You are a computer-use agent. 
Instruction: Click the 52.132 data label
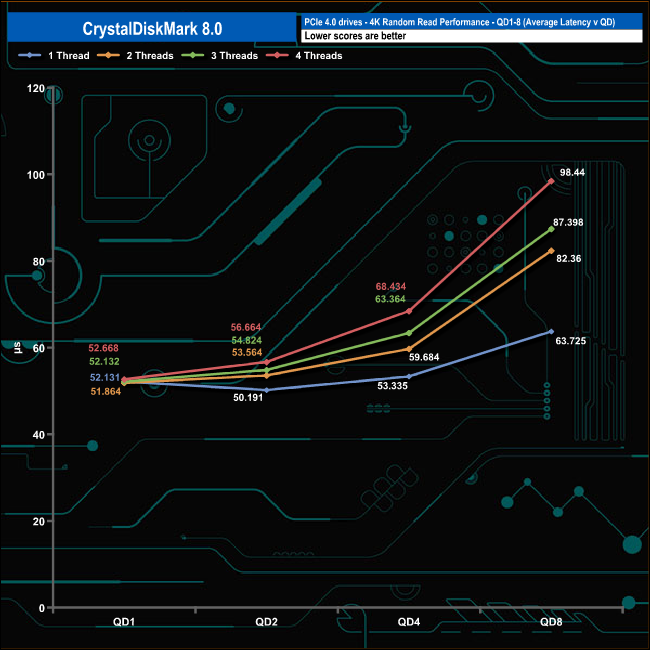pos(104,361)
